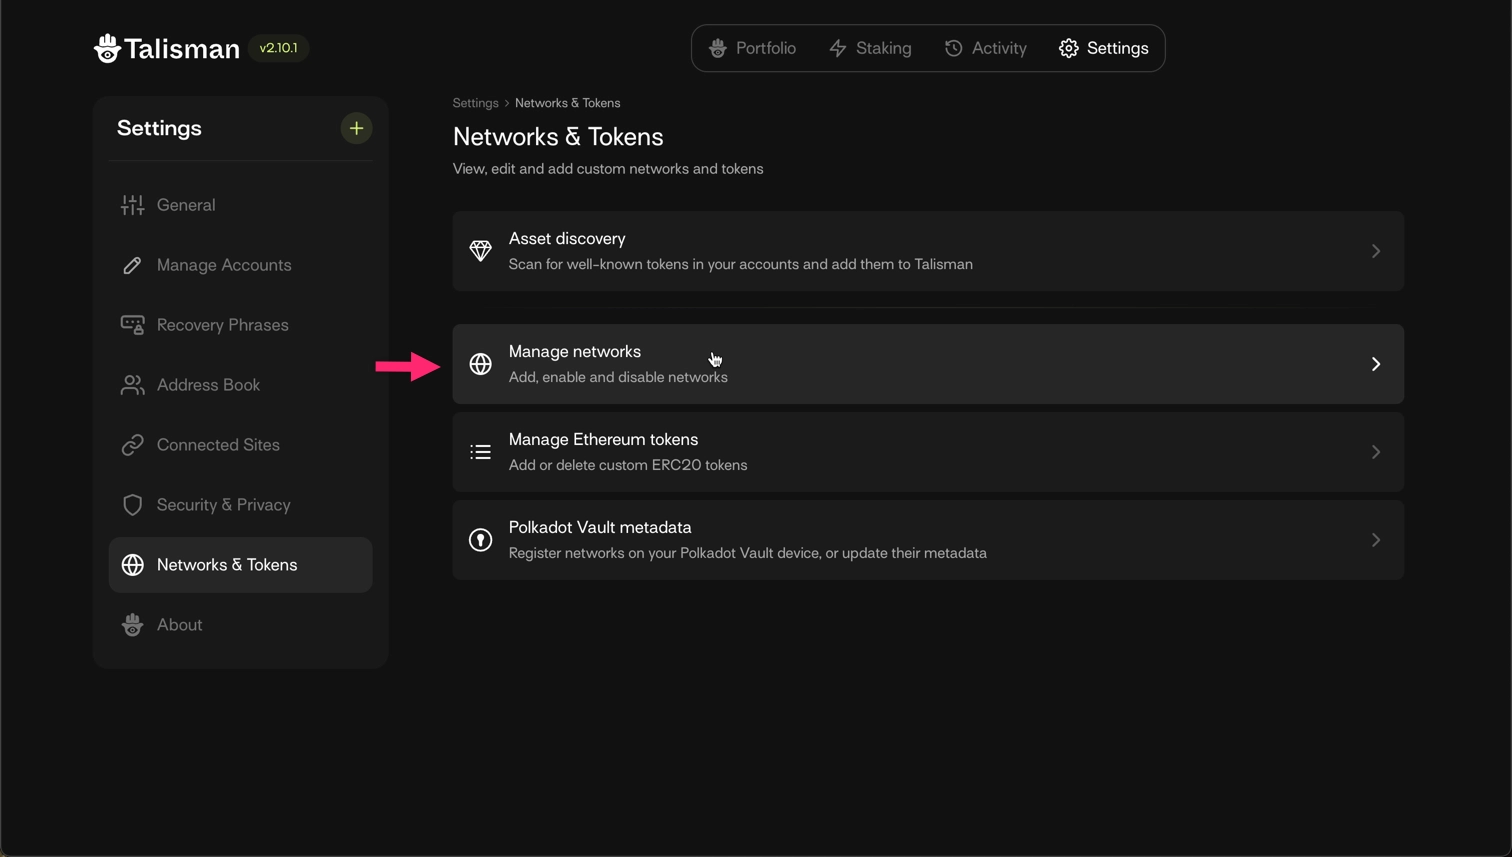Click the Networks & Tokens globe icon in sidebar
This screenshot has height=857, width=1512.
(132, 565)
